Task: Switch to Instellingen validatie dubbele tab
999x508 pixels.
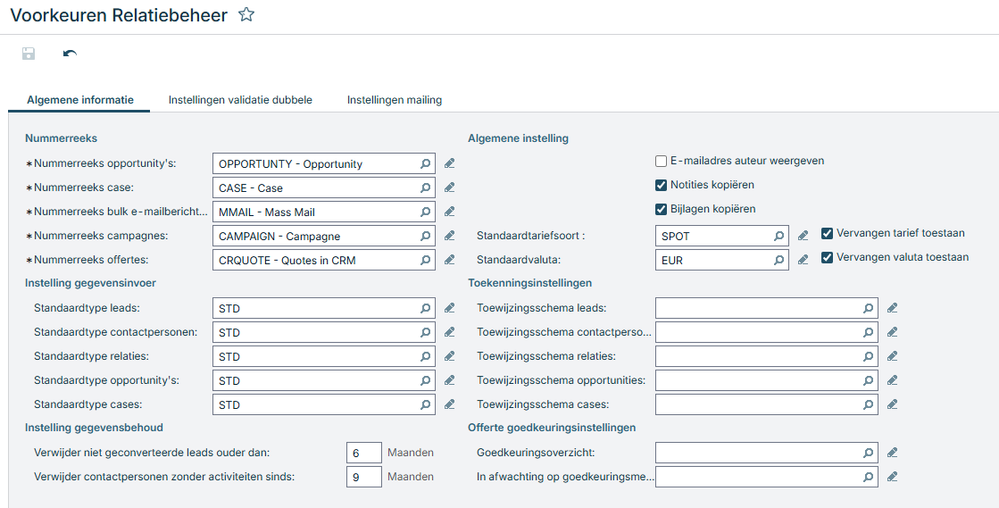Action: coord(240,100)
